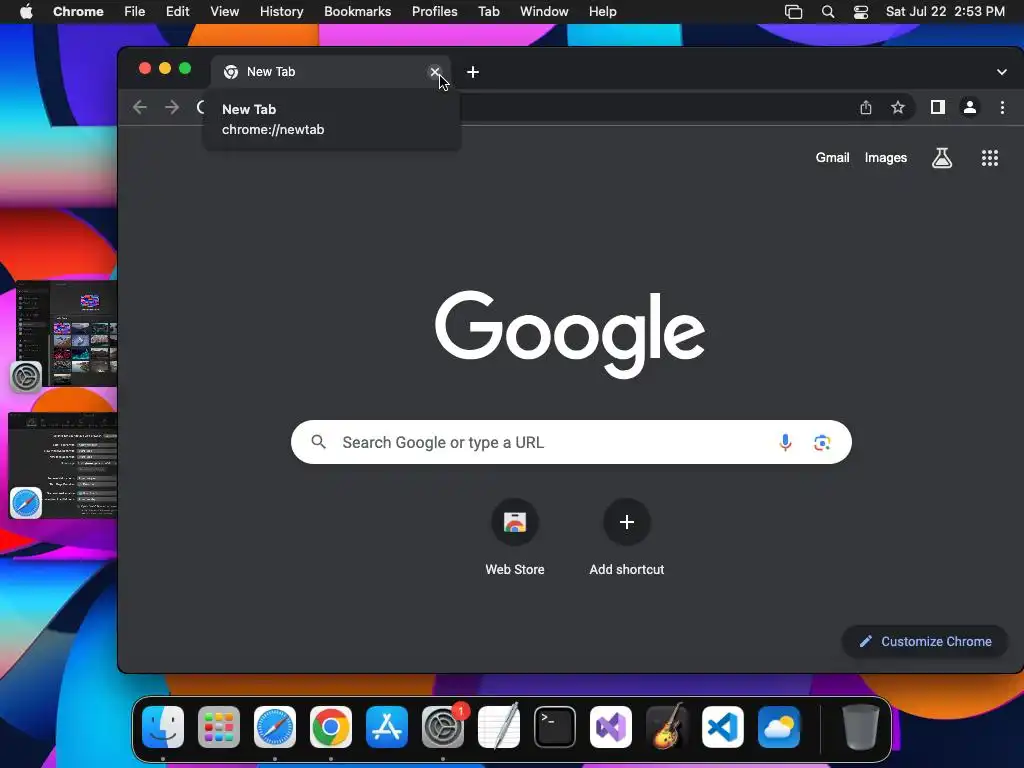
Task: Open the Images link
Action: pyautogui.click(x=886, y=157)
